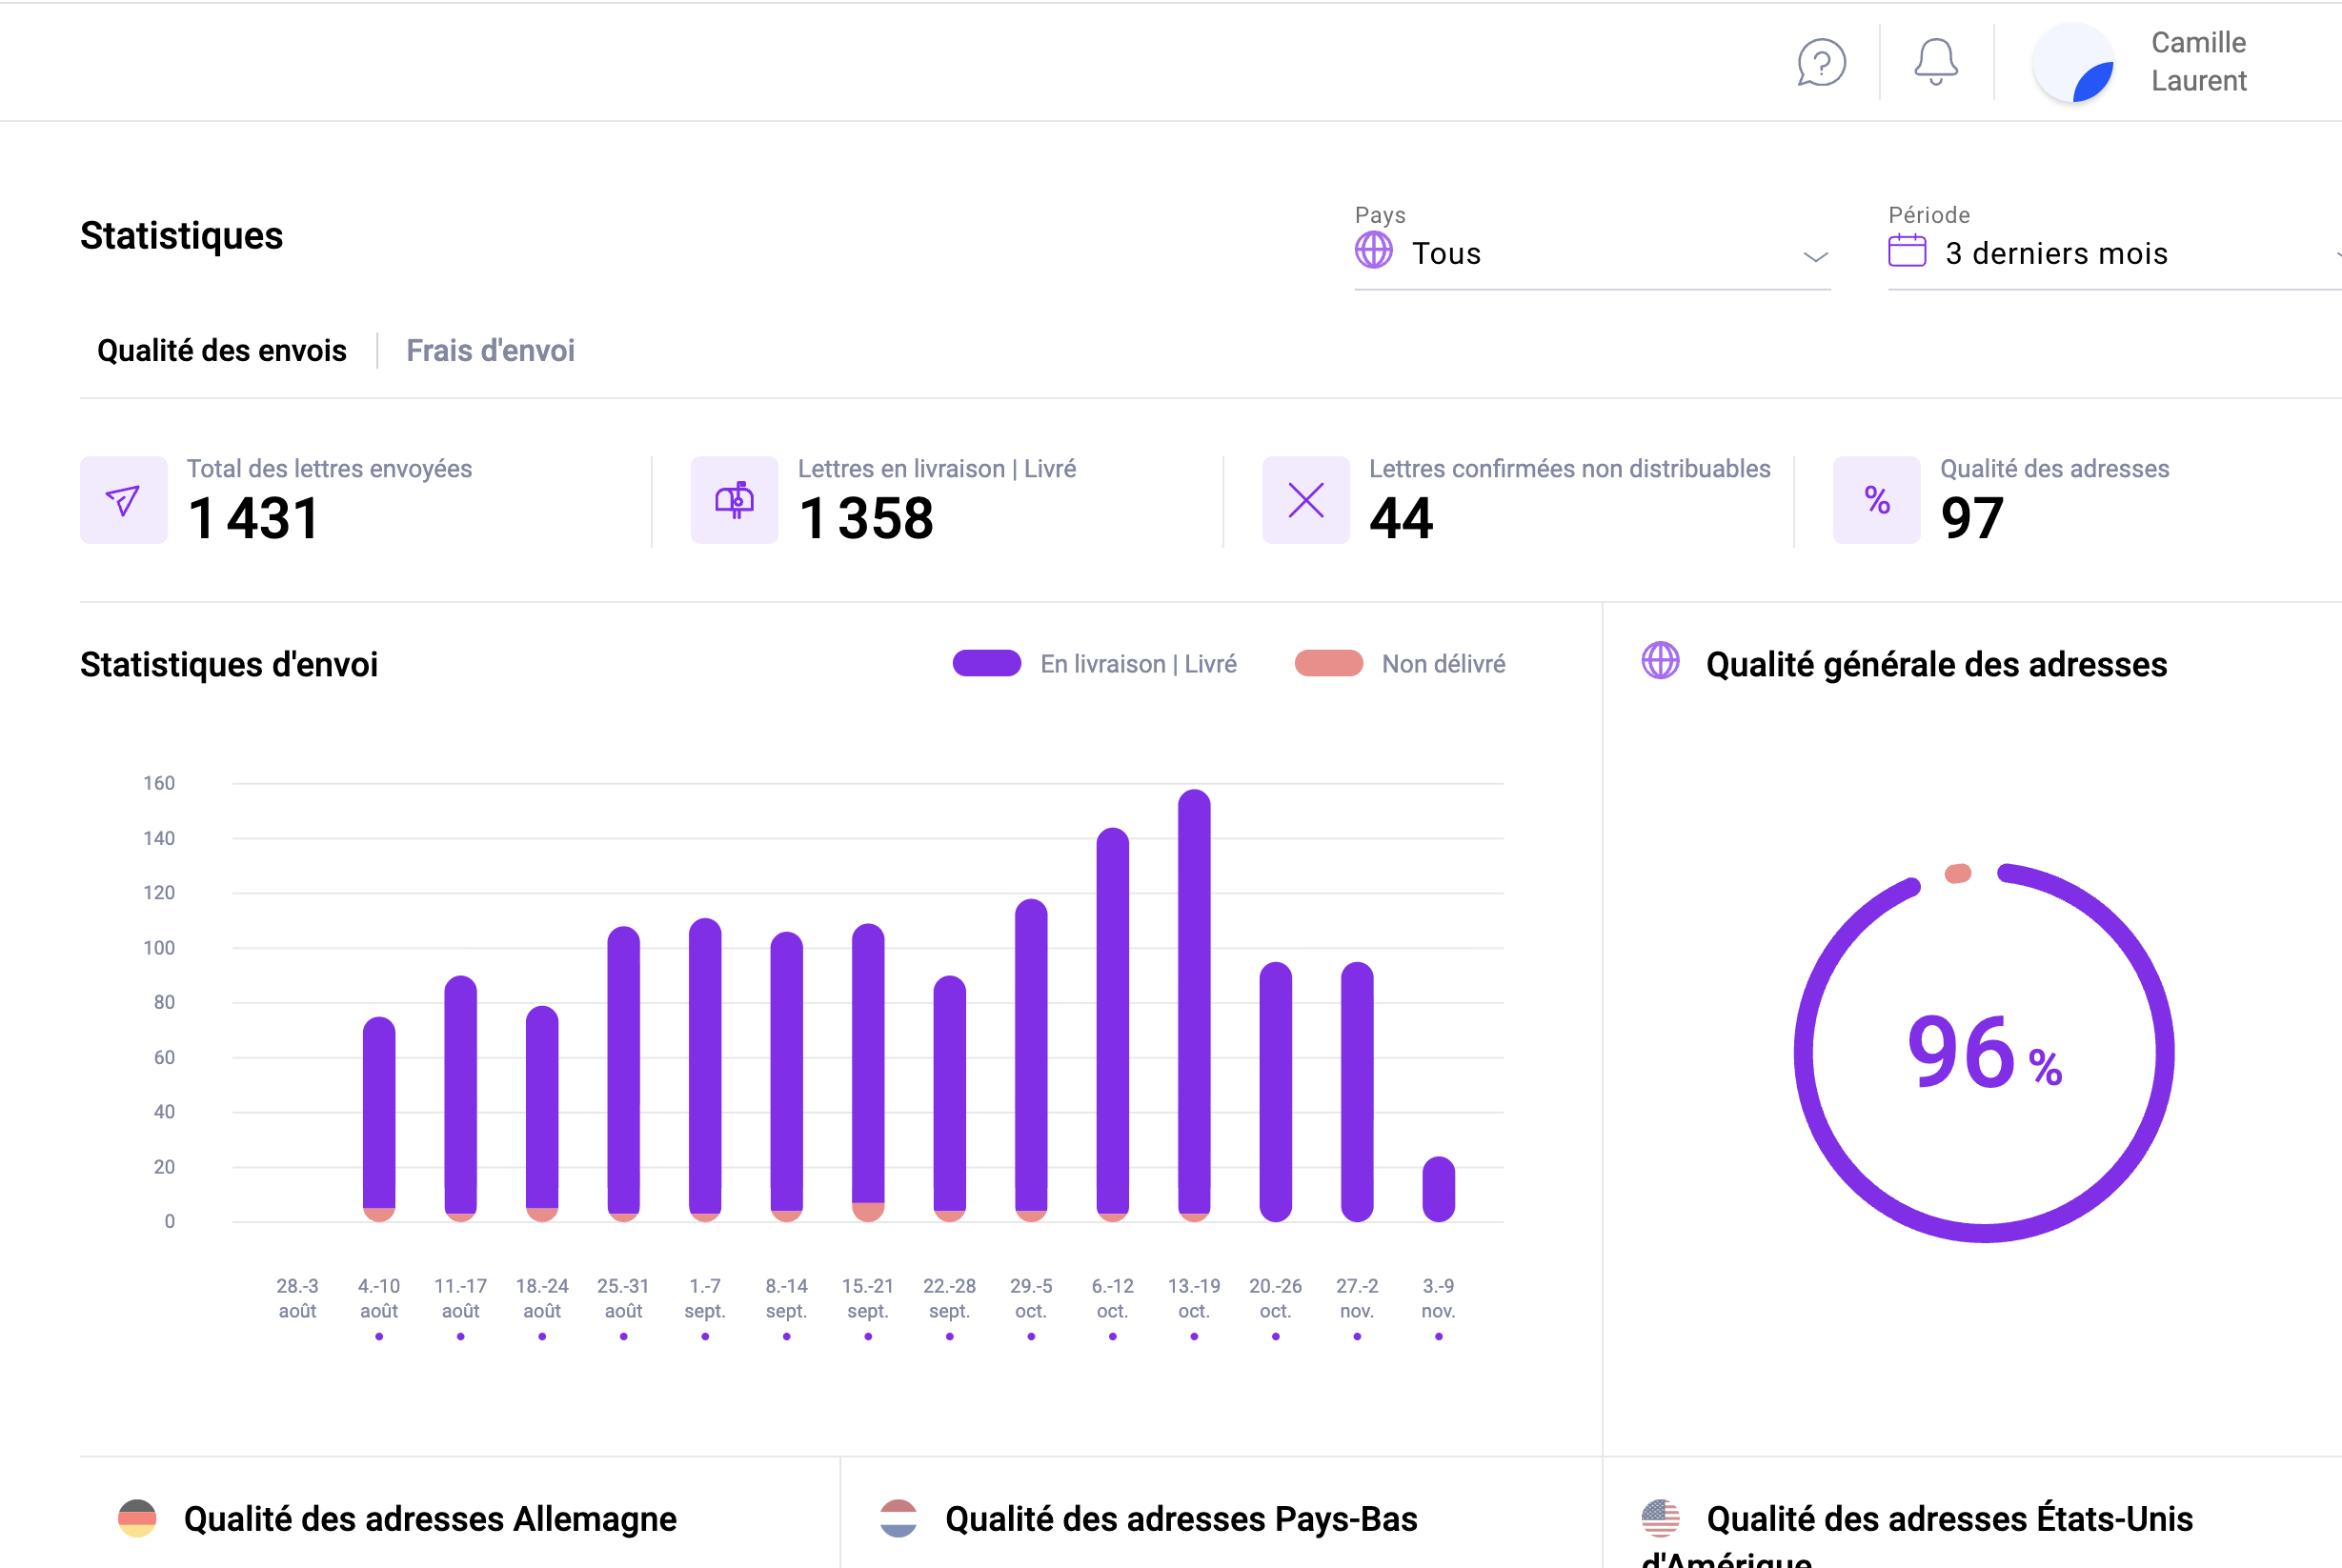
Task: Click the globe icon beside Qualité générale des adresses
Action: 1660,661
